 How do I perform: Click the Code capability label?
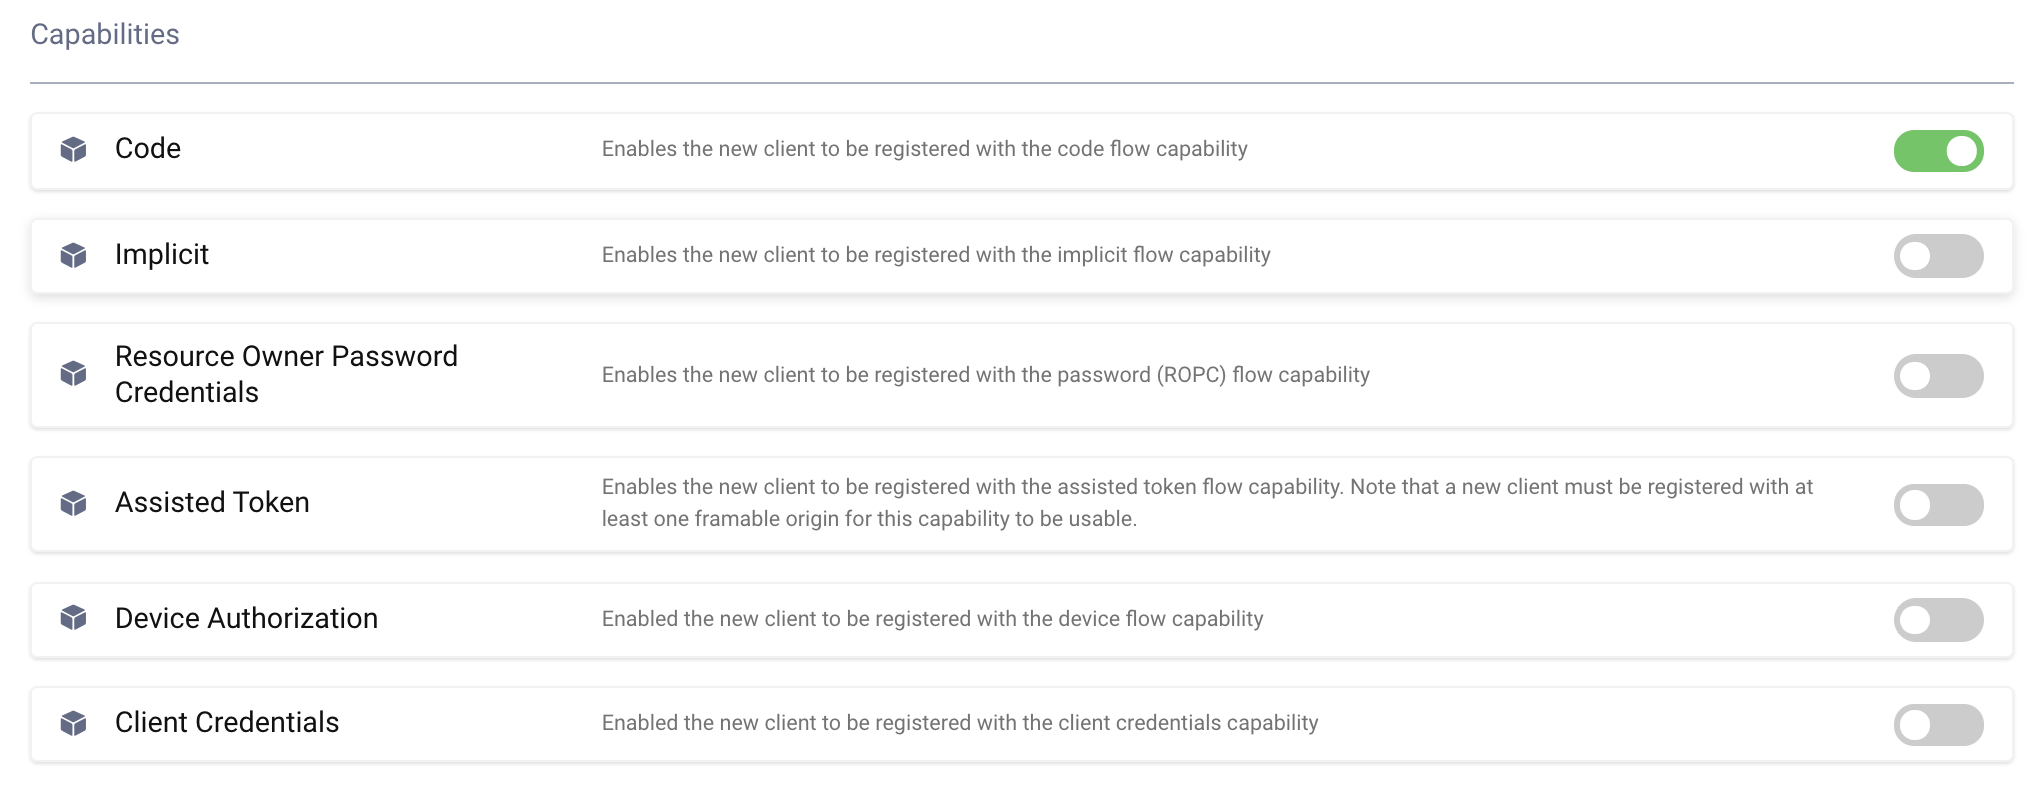(148, 149)
